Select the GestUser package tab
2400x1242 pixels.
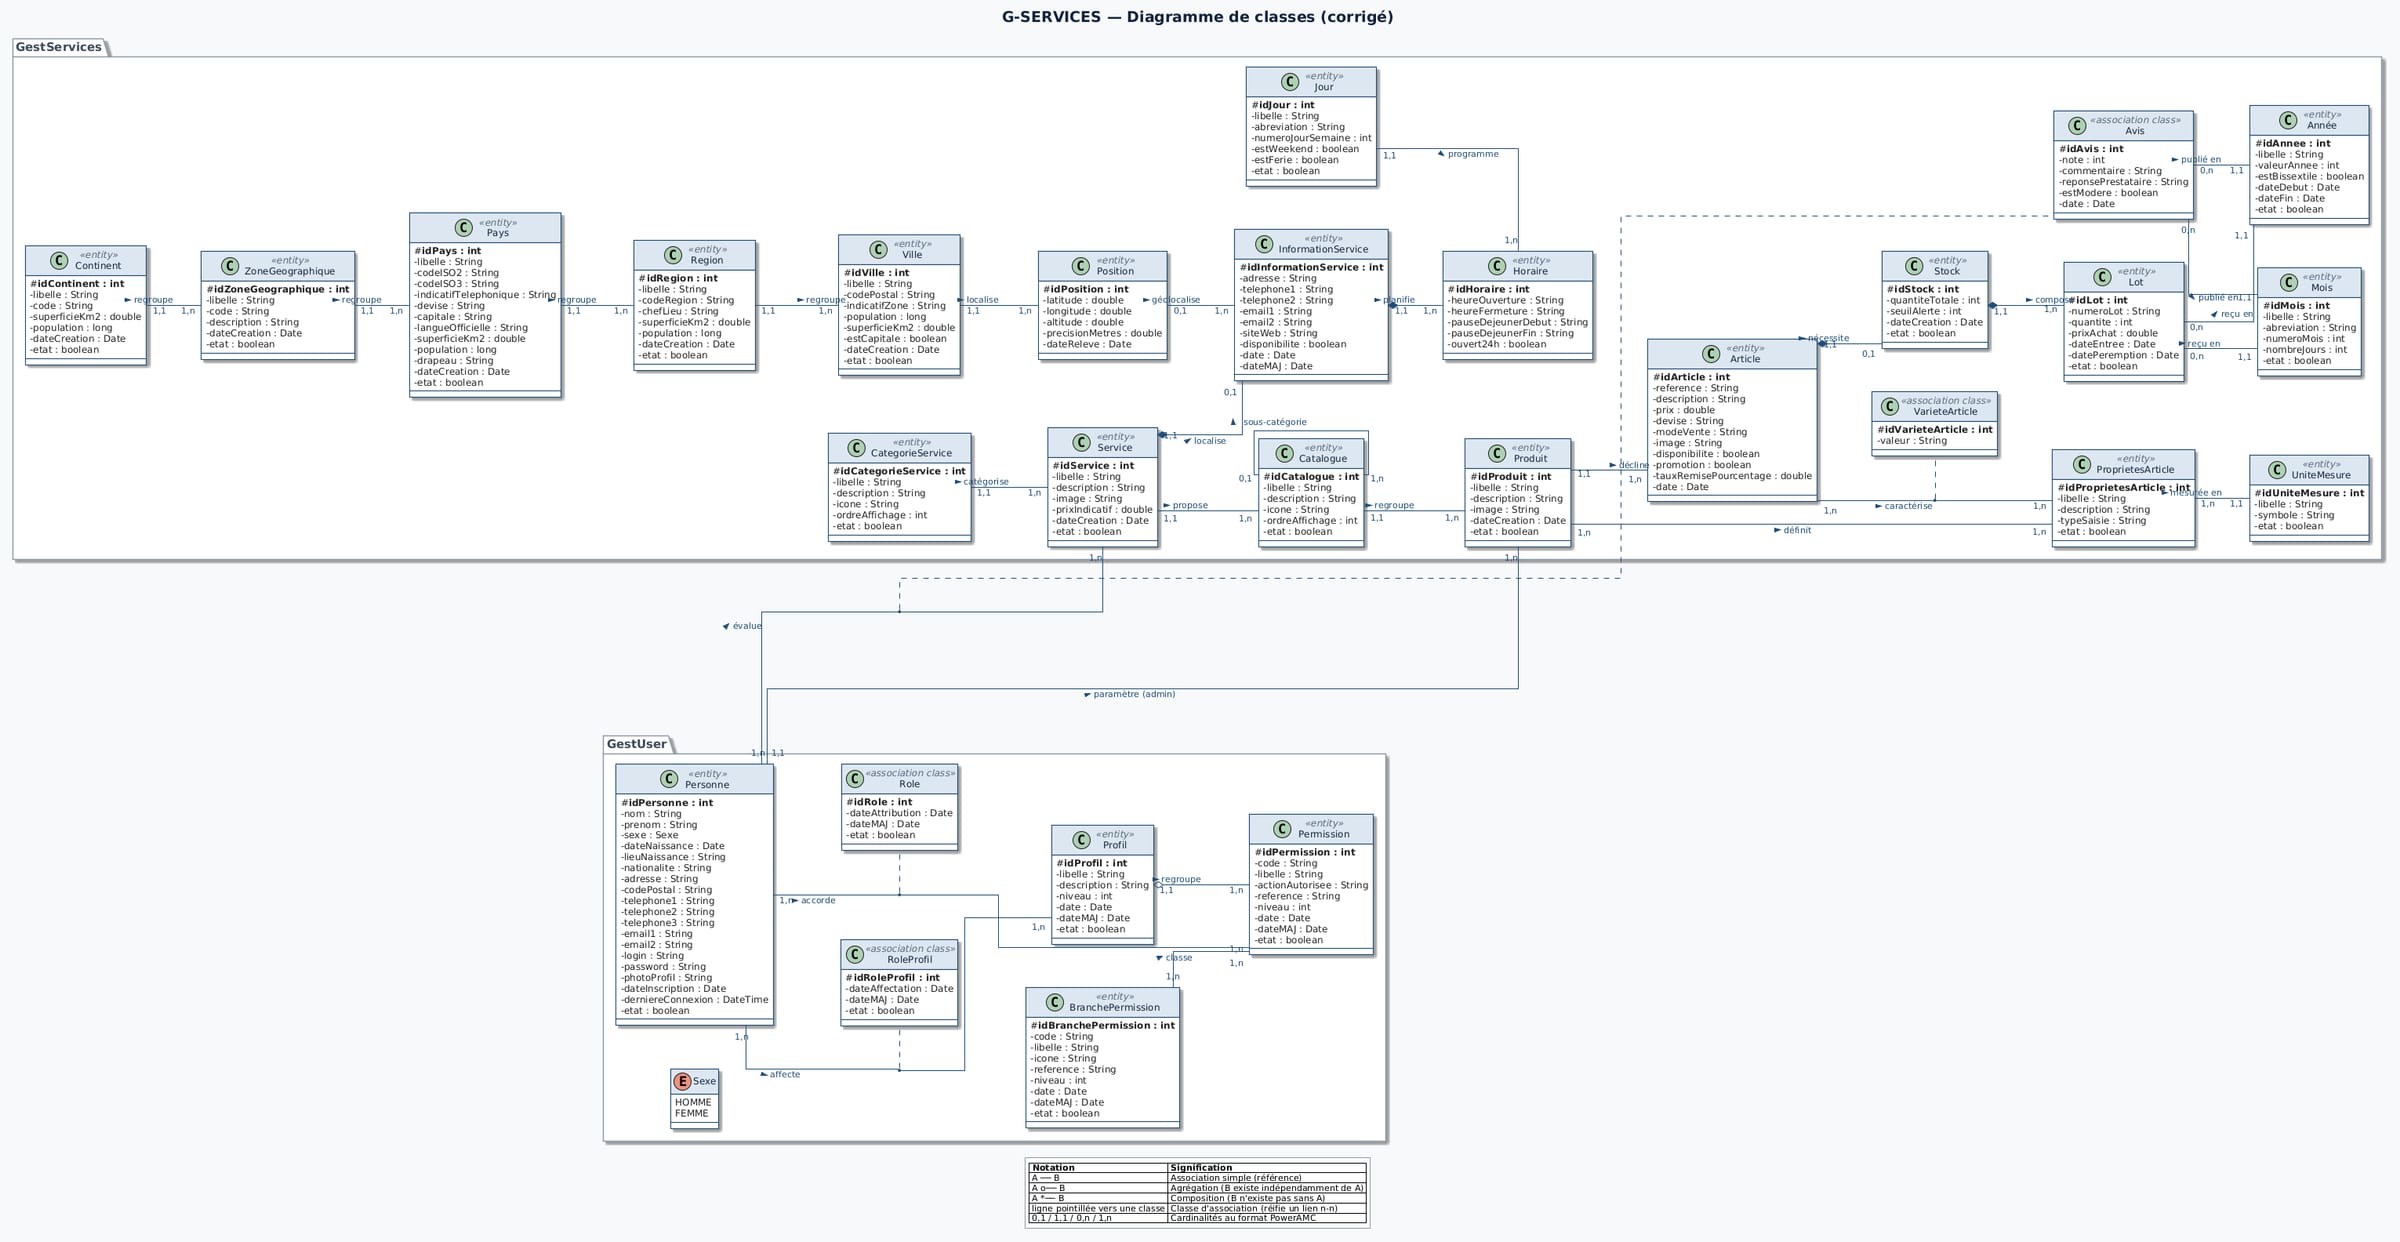(x=637, y=744)
